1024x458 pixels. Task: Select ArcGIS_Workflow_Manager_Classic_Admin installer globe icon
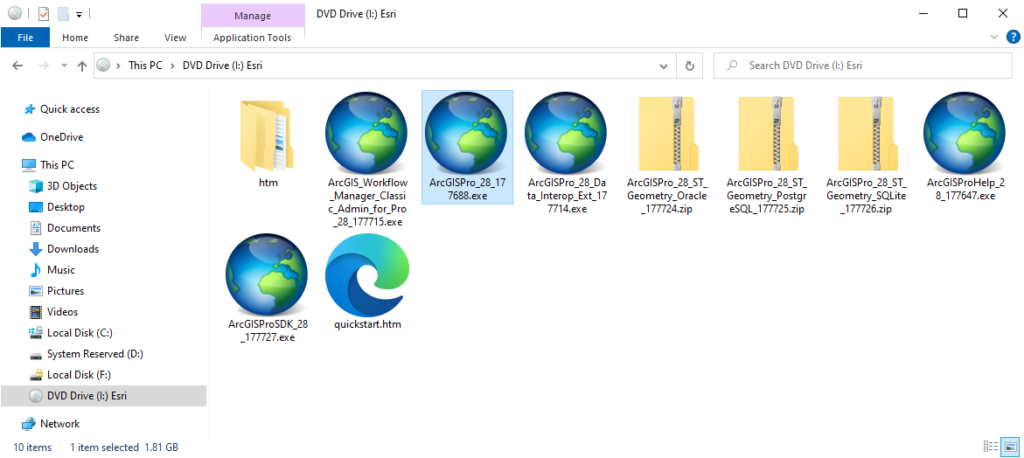(366, 133)
